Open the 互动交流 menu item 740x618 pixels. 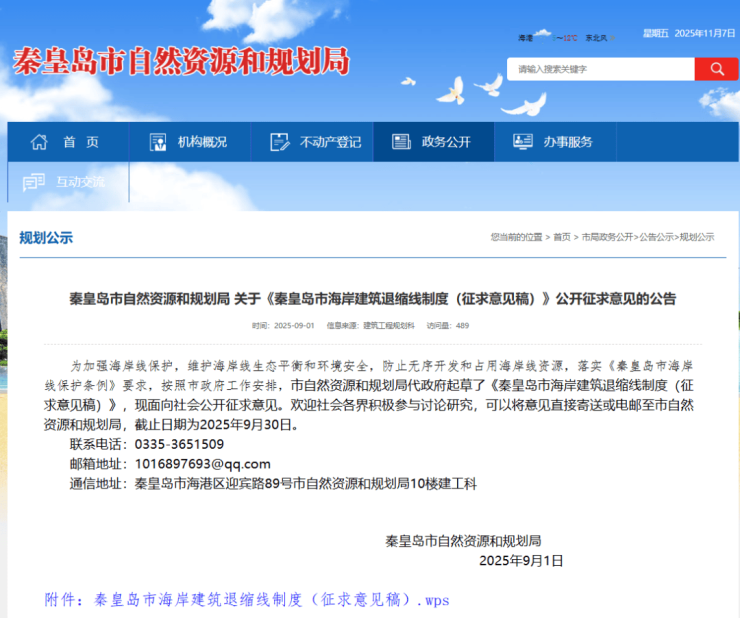pos(68,182)
